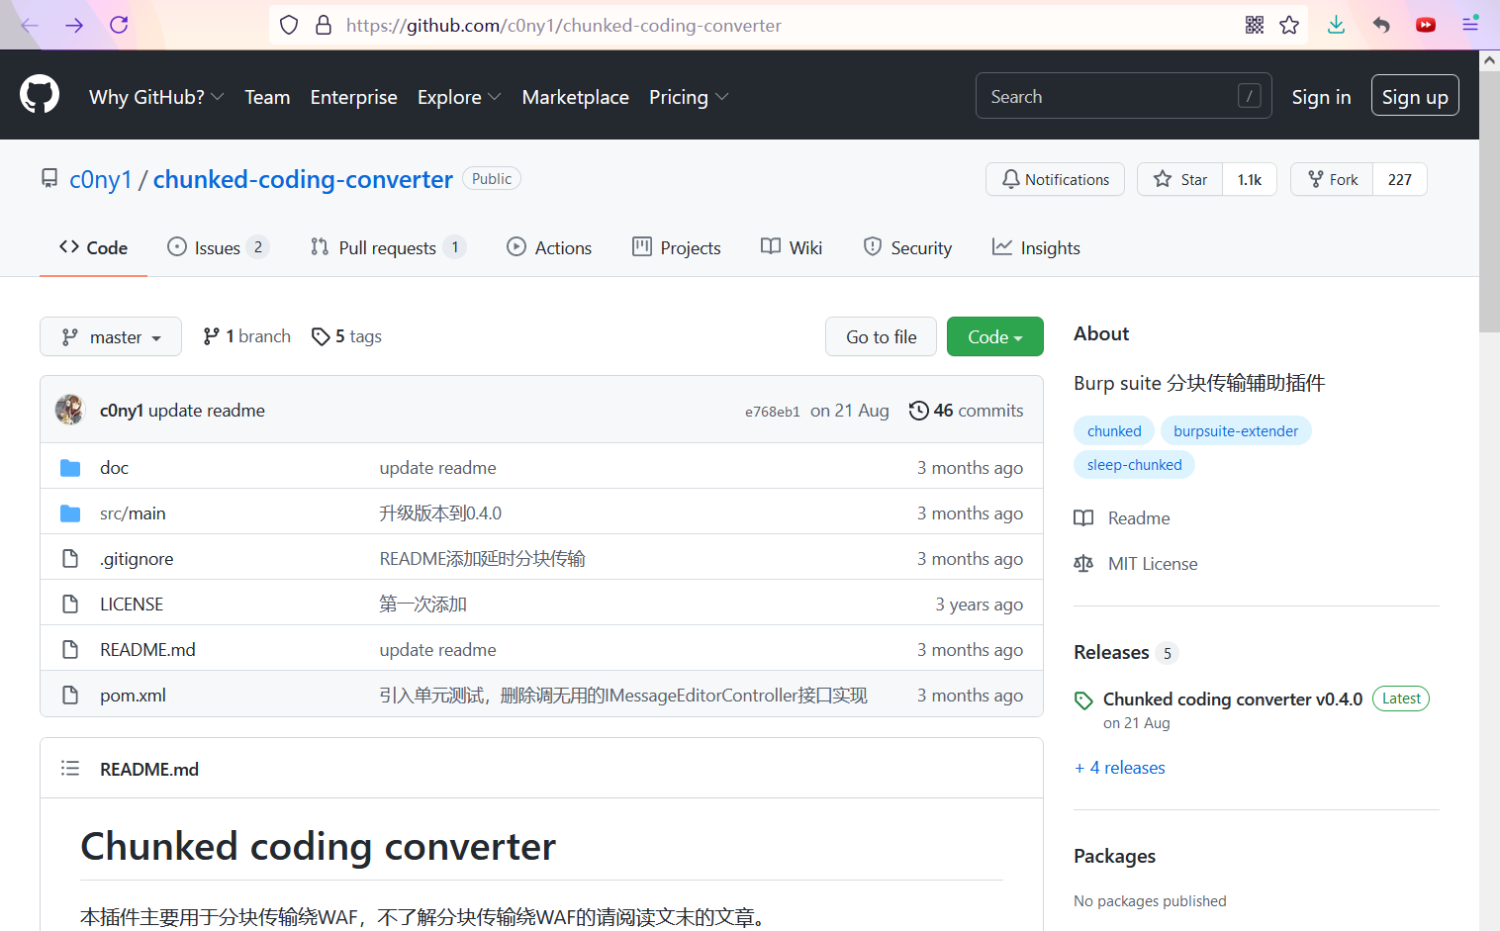Viewport: 1500px width, 931px height.
Task: Click the scales icon beside MIT License
Action: 1084,563
